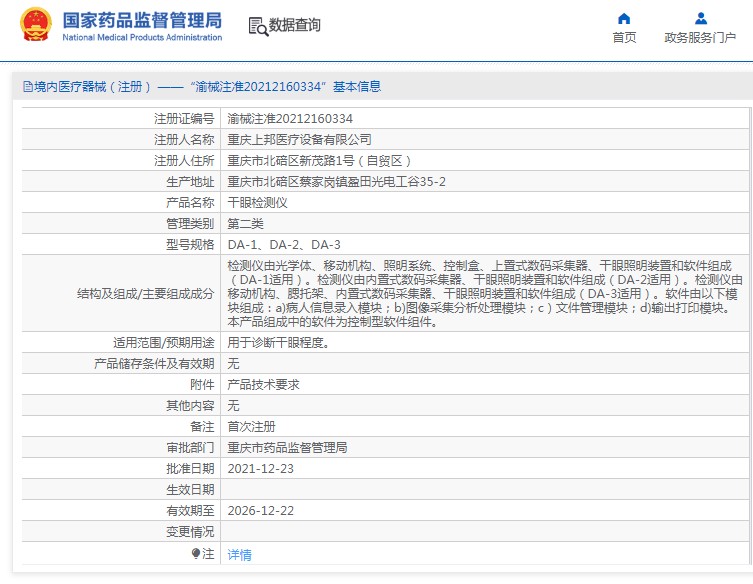Click production address 蔡家岗镇盈田光电工谷35-2
Viewport: 753px width, 584px height.
pos(337,182)
